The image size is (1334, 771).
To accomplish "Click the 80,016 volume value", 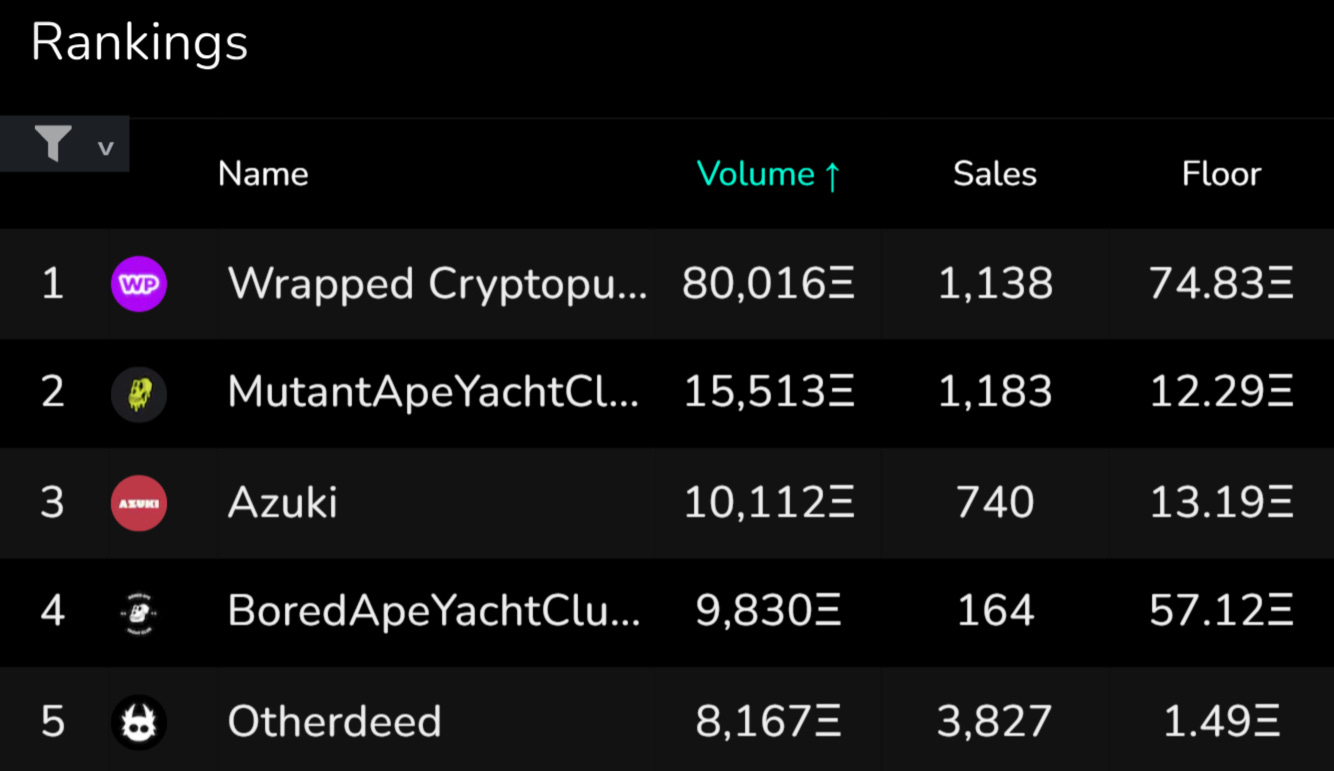I will 768,284.
